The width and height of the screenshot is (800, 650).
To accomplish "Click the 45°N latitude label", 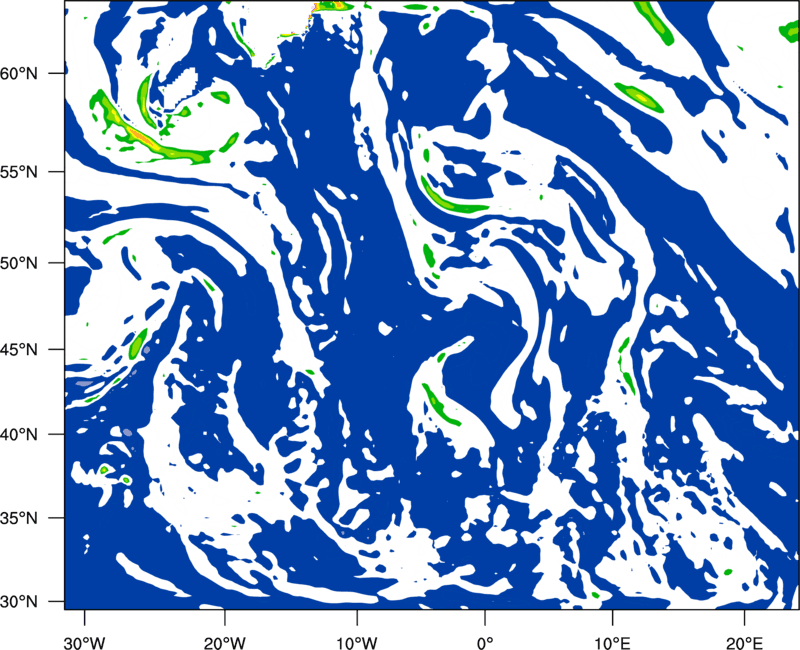I will [19, 349].
